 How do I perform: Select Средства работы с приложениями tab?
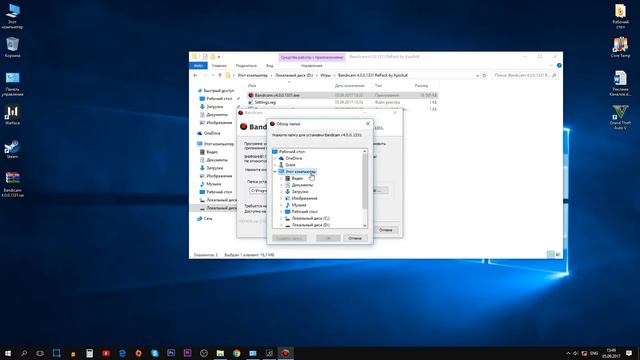312,57
